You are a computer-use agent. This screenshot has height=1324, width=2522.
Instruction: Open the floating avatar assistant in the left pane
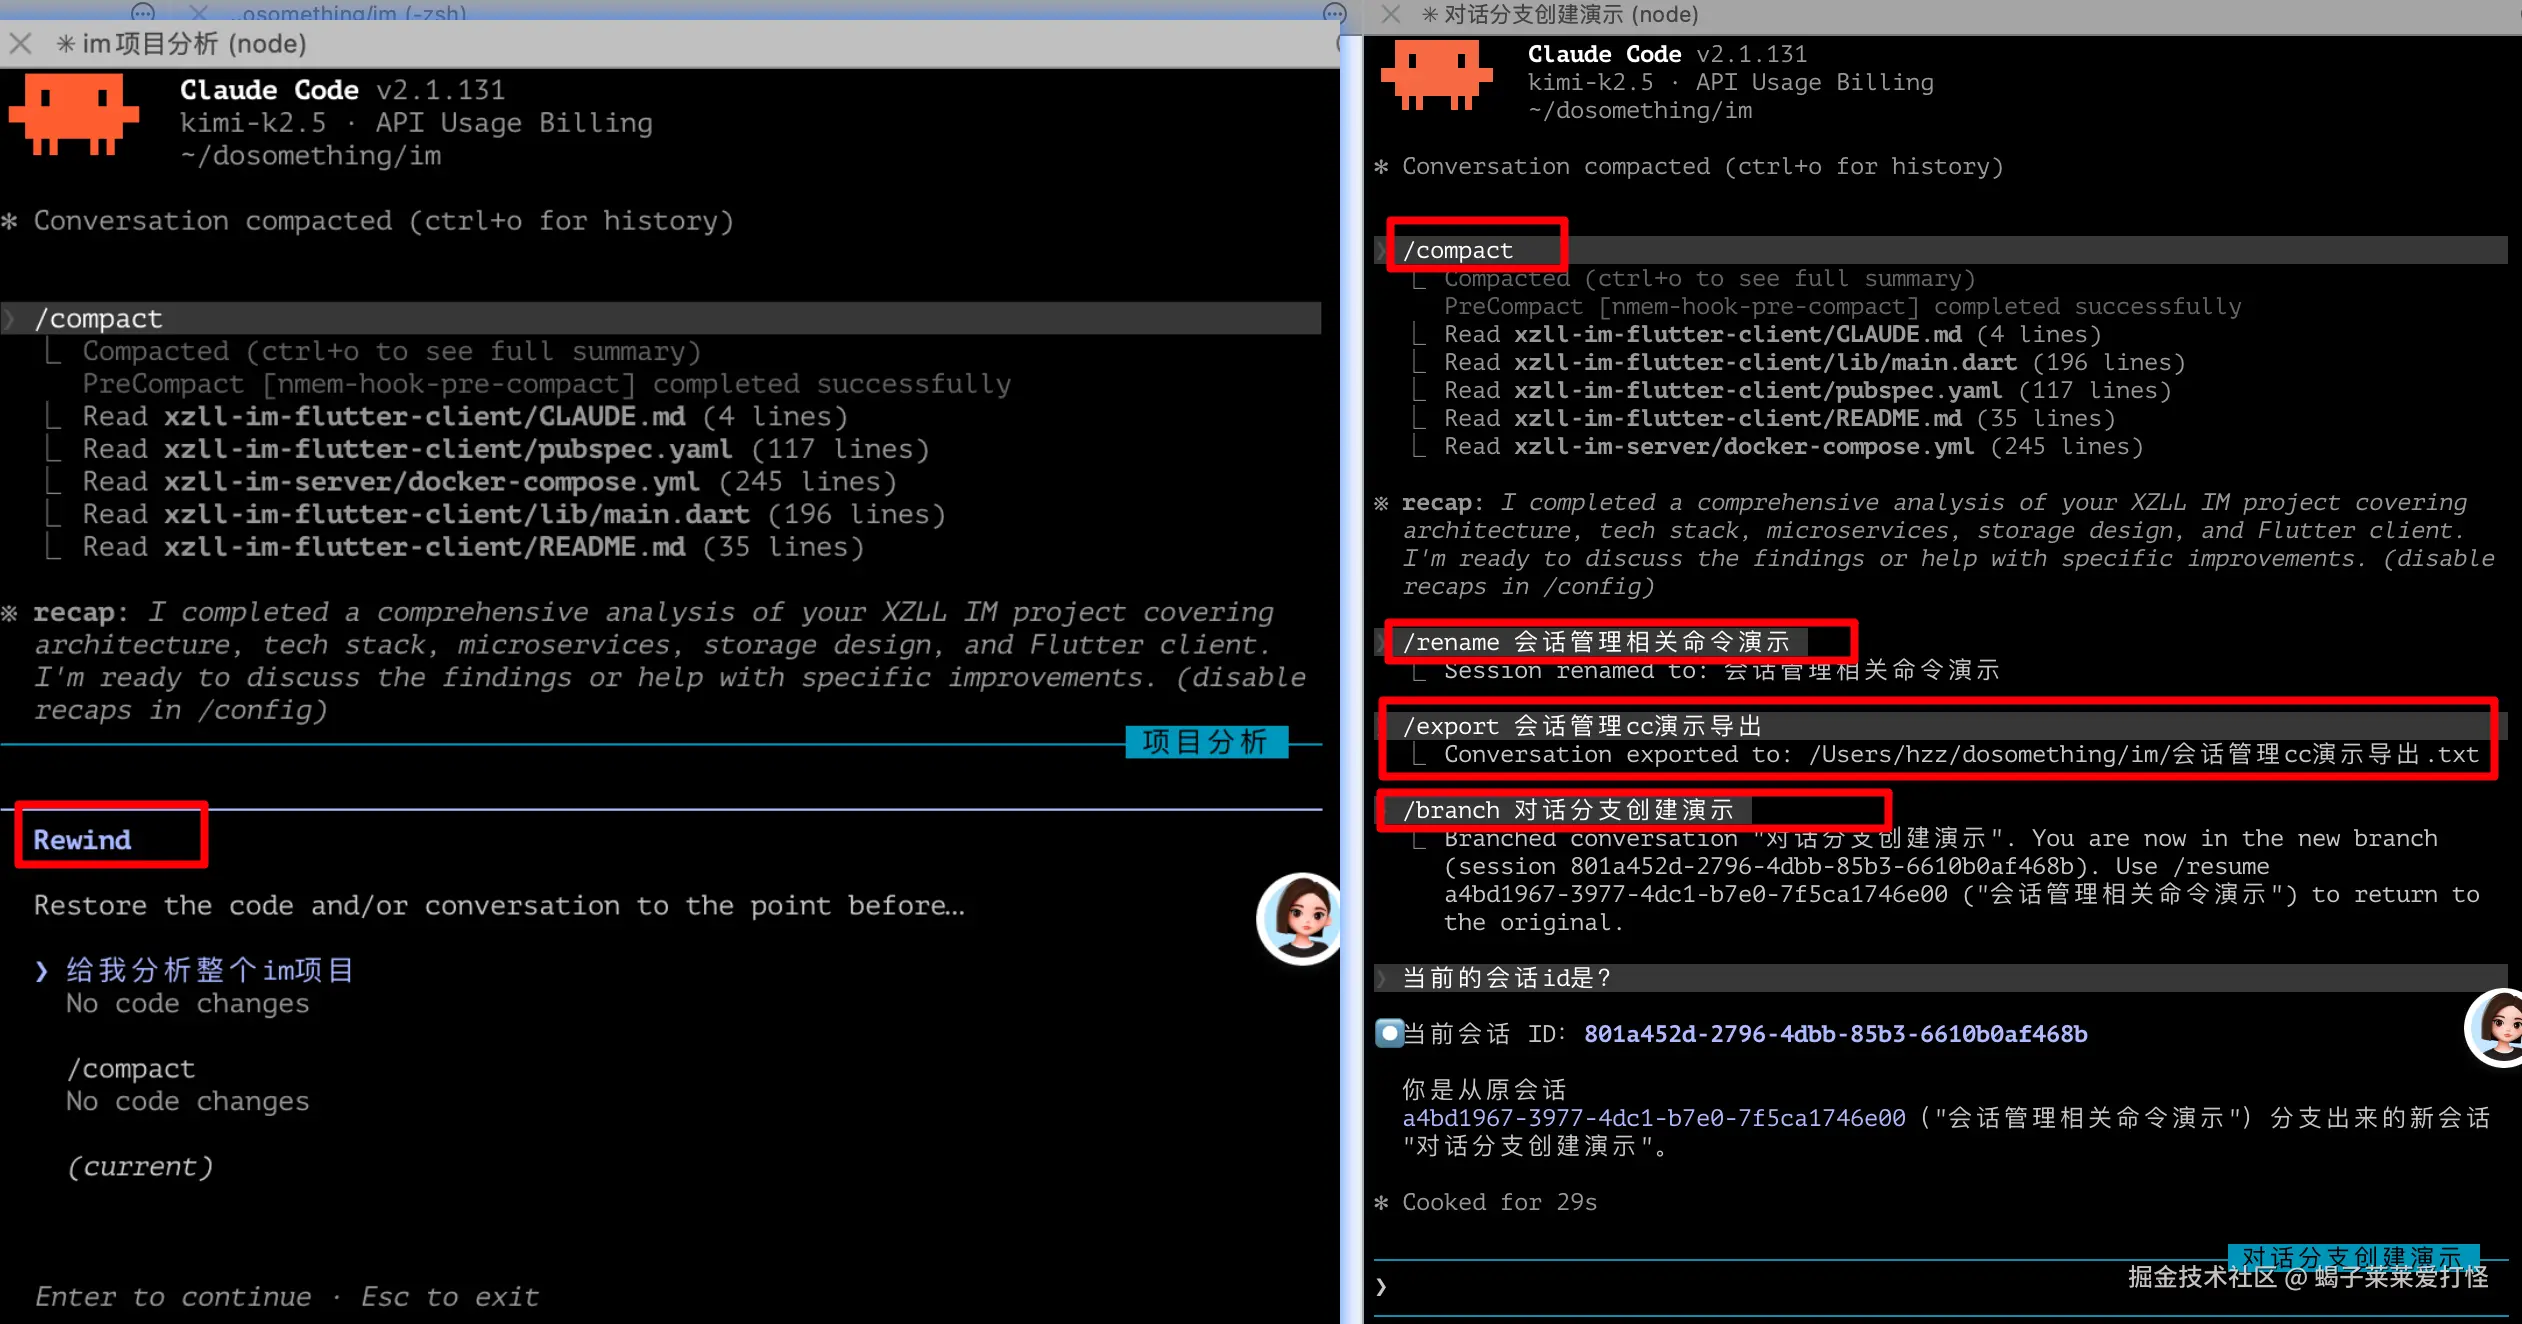click(x=1298, y=918)
